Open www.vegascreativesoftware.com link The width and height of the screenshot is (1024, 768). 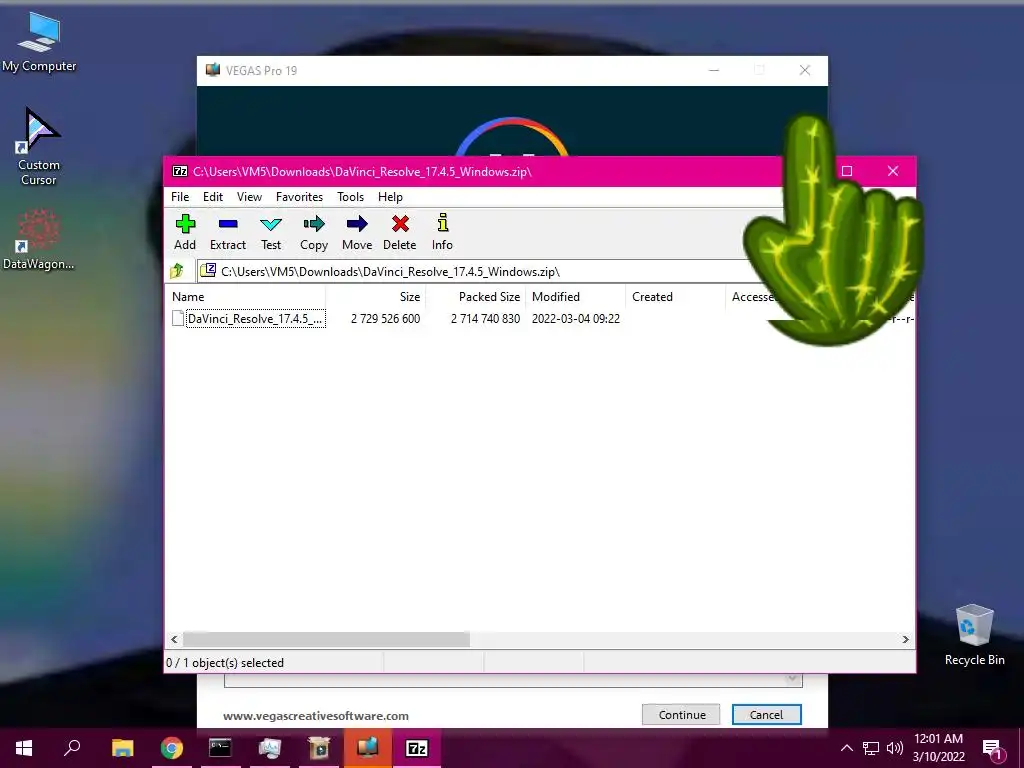(x=315, y=716)
